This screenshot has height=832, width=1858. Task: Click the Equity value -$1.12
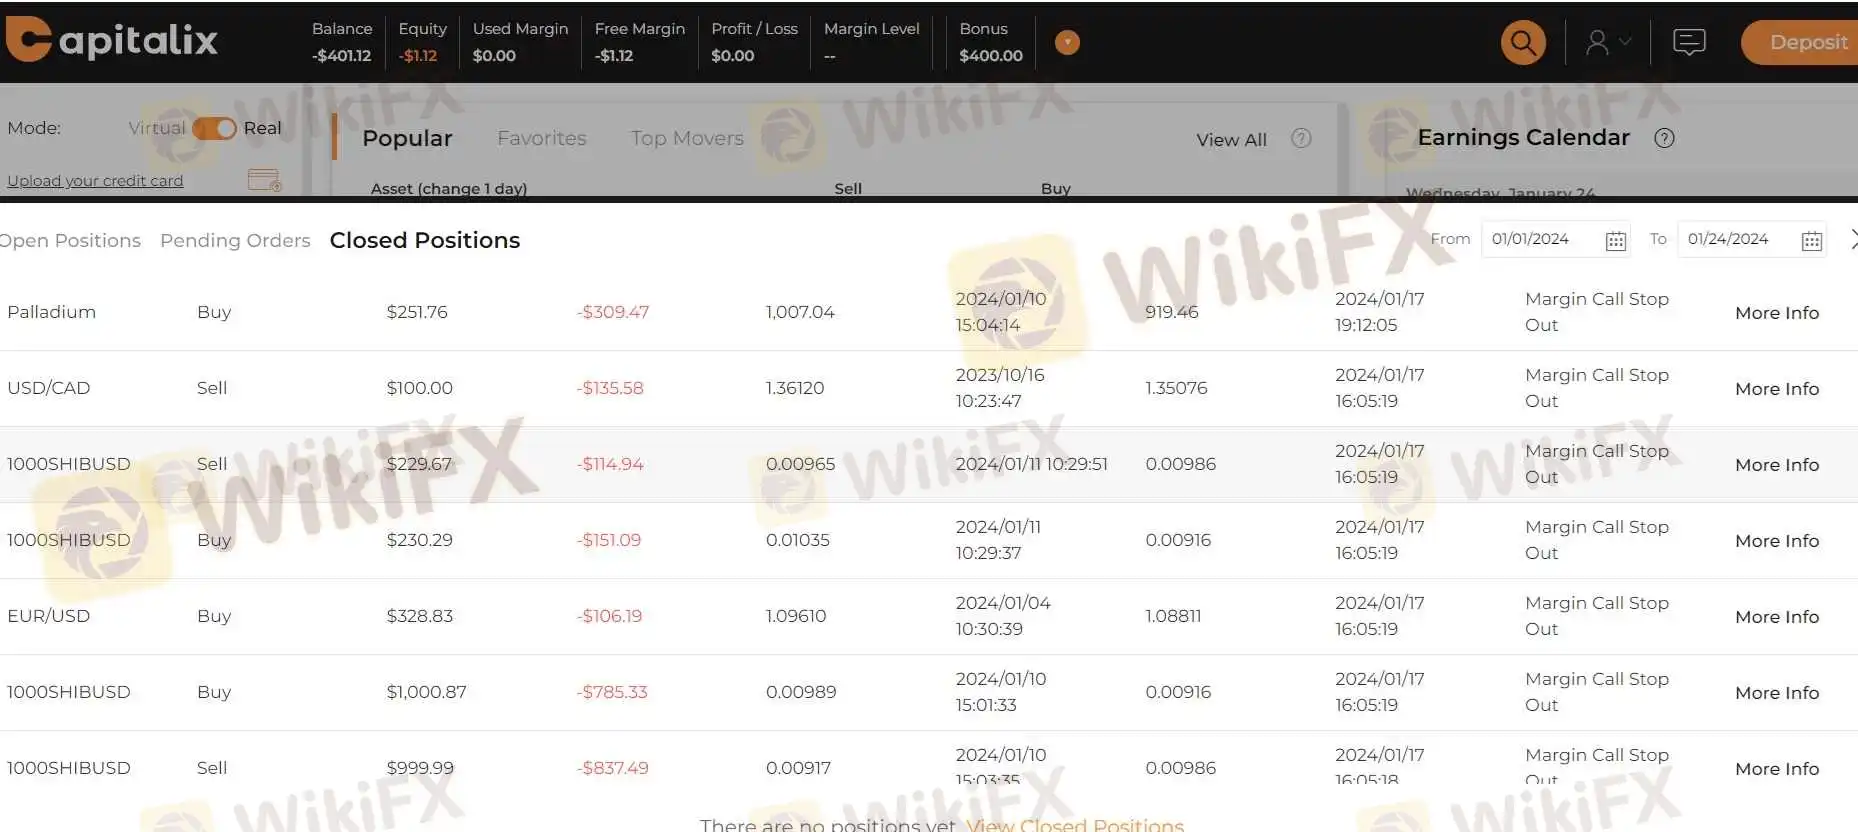click(418, 56)
